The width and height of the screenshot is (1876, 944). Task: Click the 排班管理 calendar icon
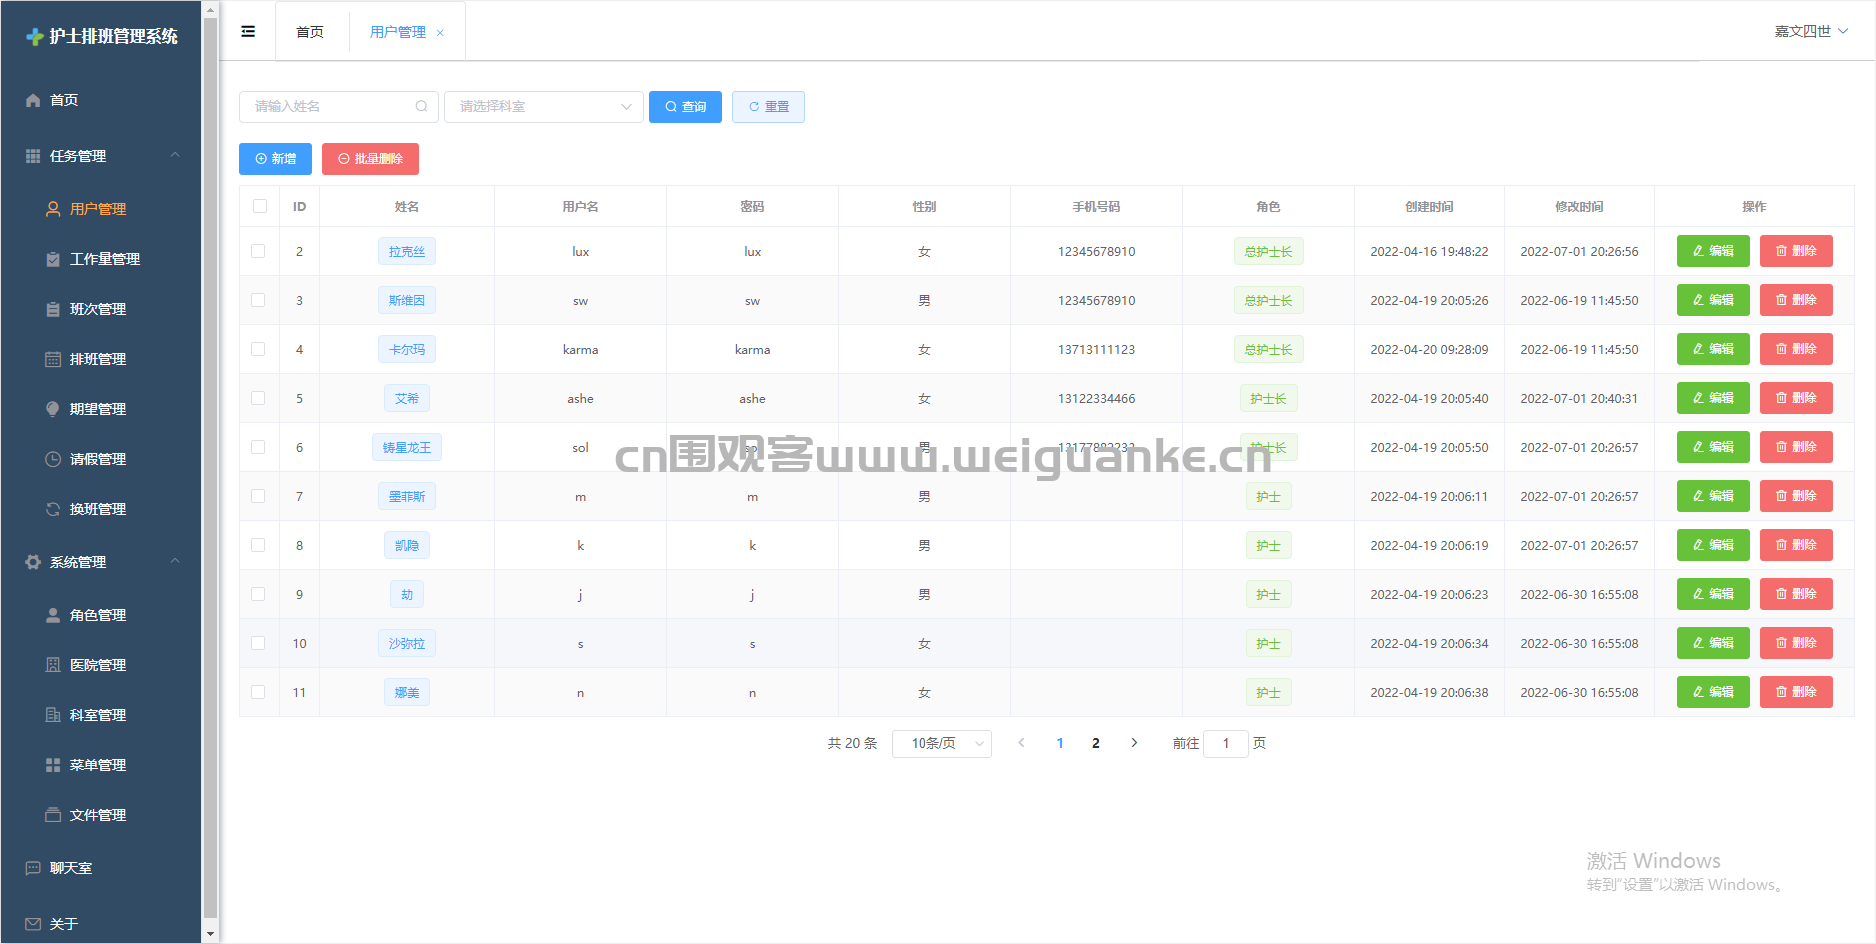(x=53, y=359)
